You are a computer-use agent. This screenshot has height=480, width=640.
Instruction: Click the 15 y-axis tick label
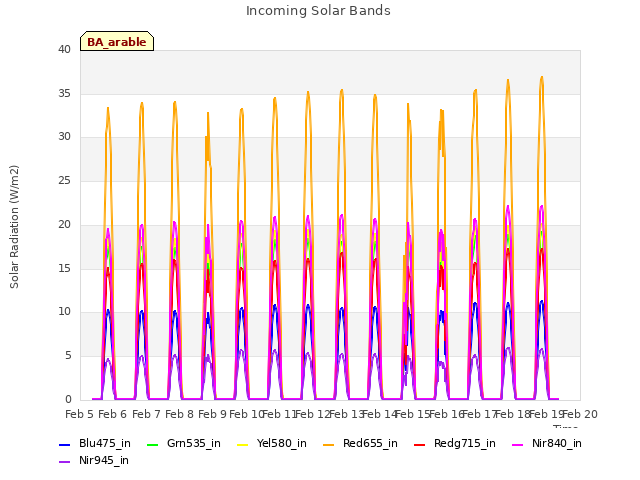tap(64, 268)
